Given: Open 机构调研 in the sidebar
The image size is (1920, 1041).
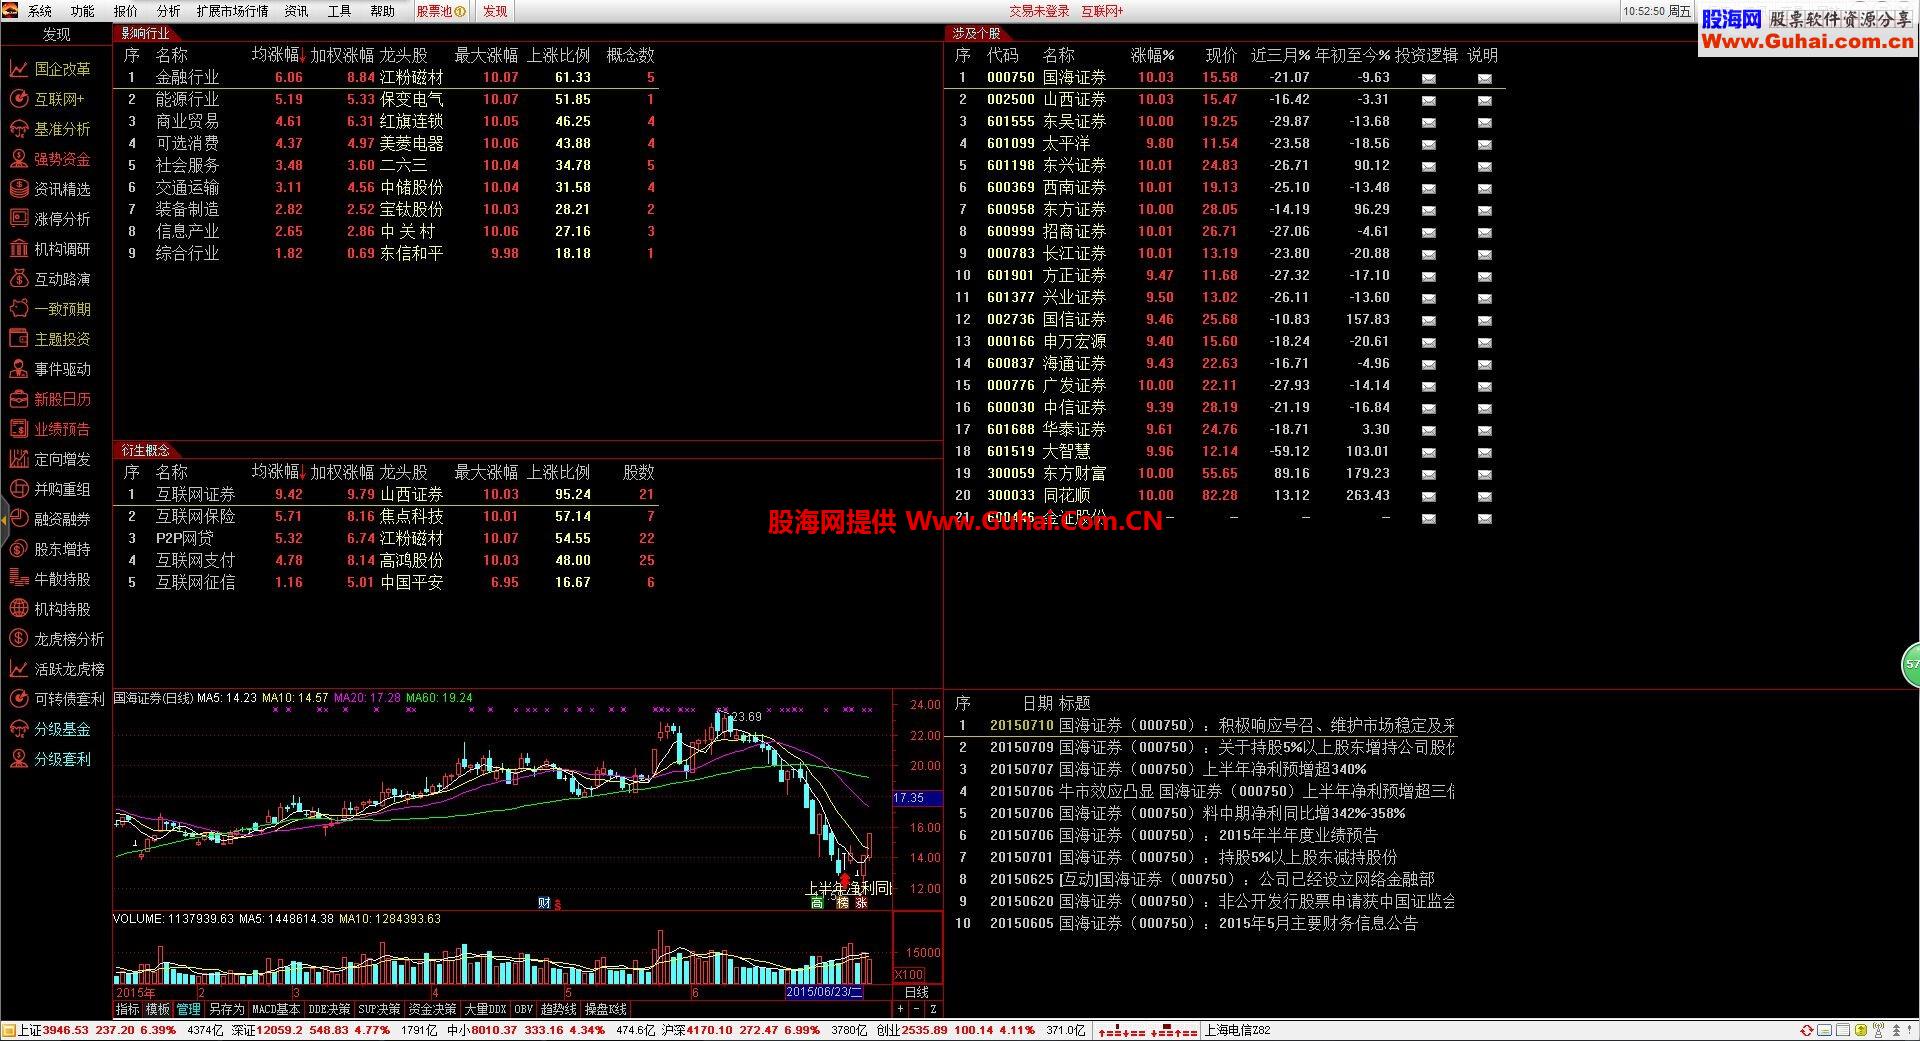Looking at the screenshot, I should tap(50, 249).
